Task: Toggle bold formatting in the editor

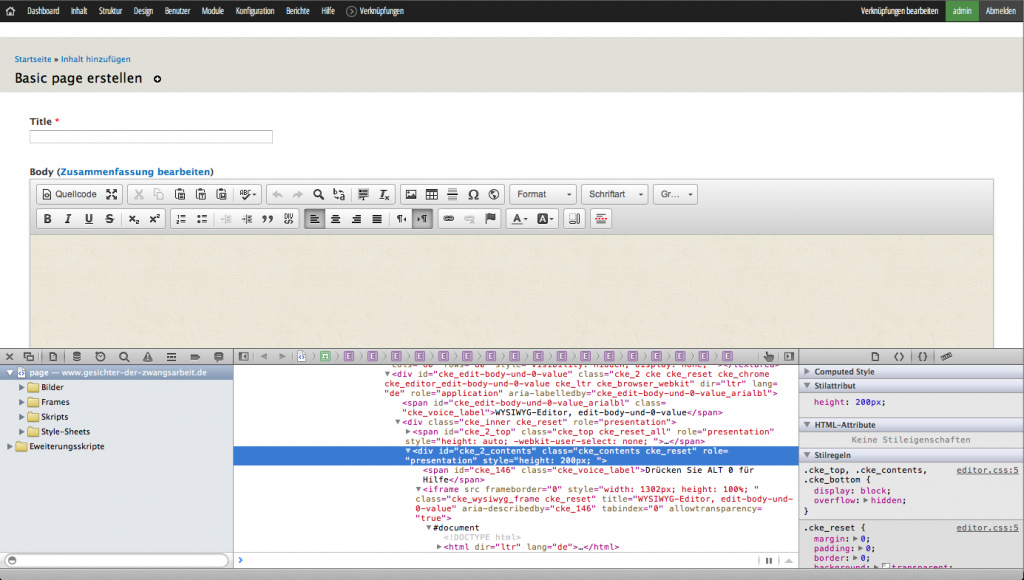Action: (x=47, y=219)
